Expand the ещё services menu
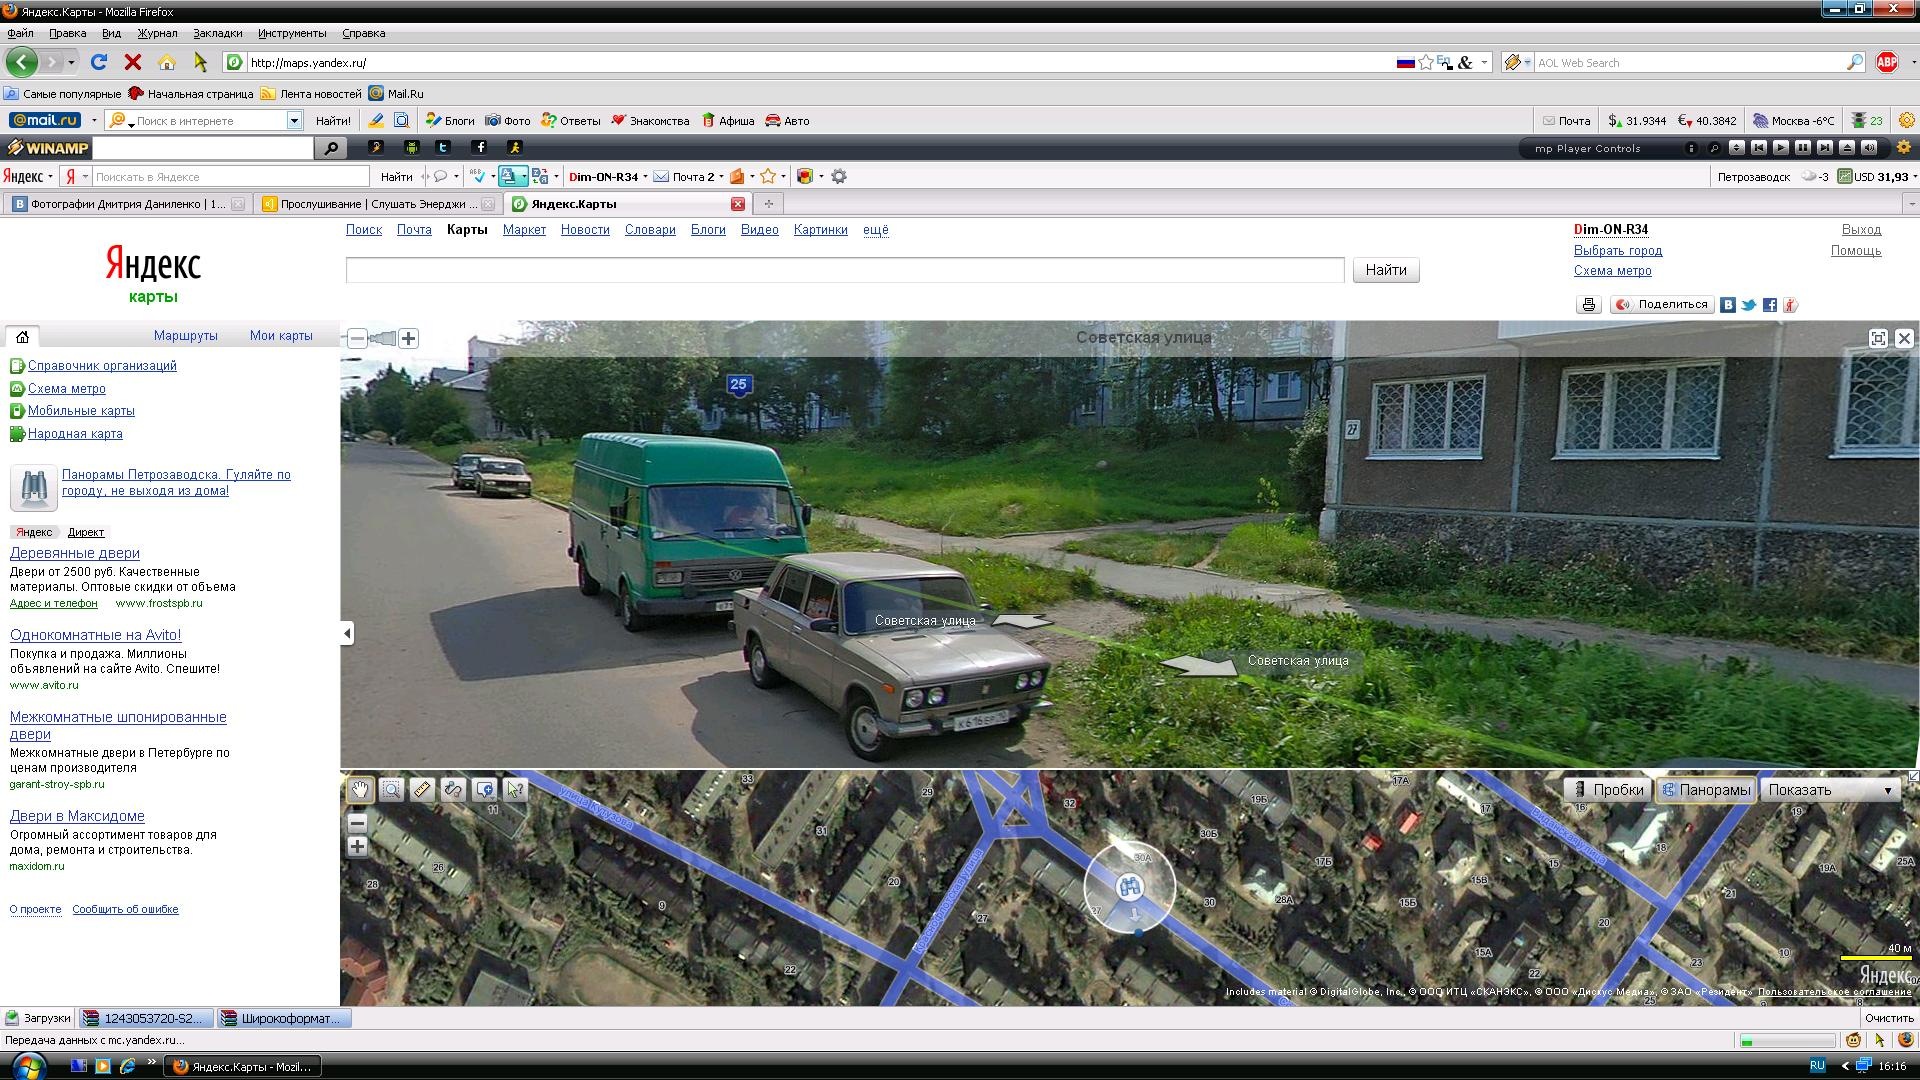Image resolution: width=1920 pixels, height=1080 pixels. (x=875, y=230)
